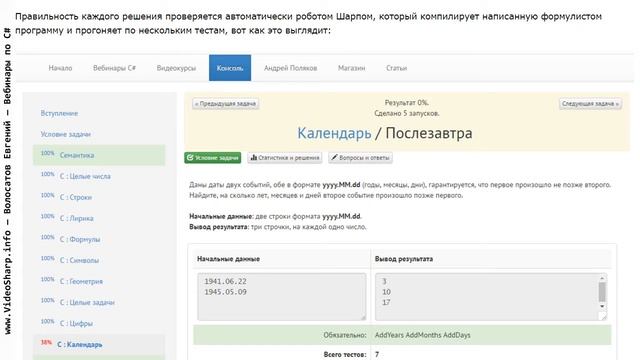Click the 1941.06.22 input line

225,282
